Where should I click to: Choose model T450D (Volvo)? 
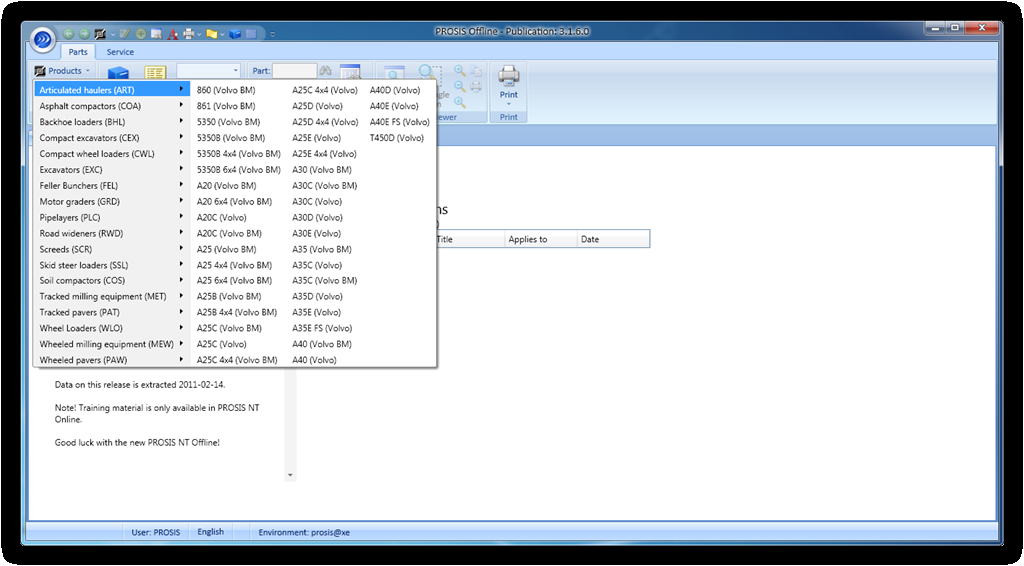(x=397, y=138)
